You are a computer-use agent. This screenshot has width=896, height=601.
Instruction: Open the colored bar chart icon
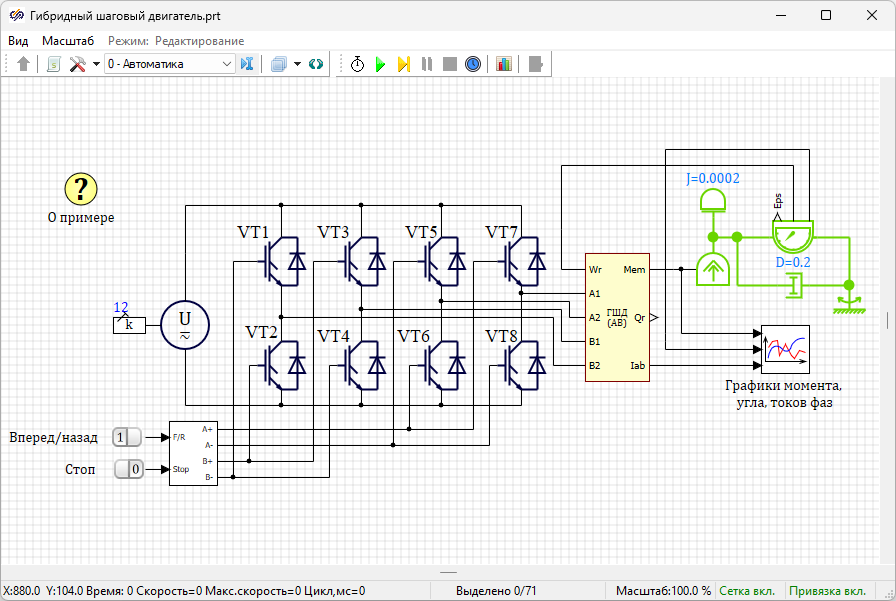pos(504,64)
